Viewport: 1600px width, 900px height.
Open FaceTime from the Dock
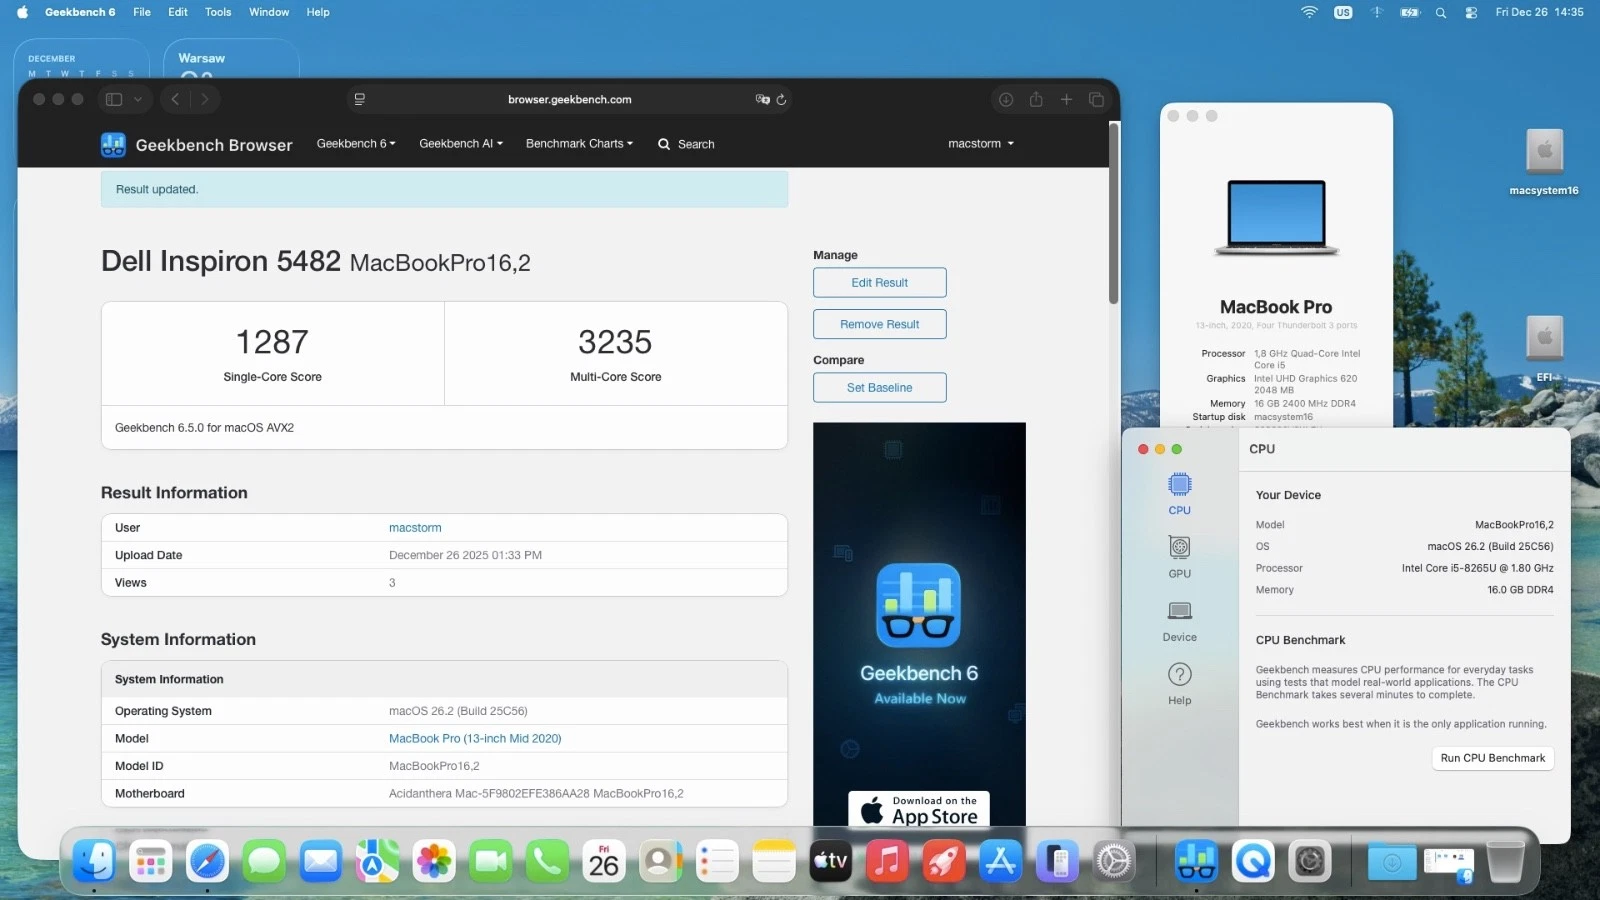[x=491, y=861]
